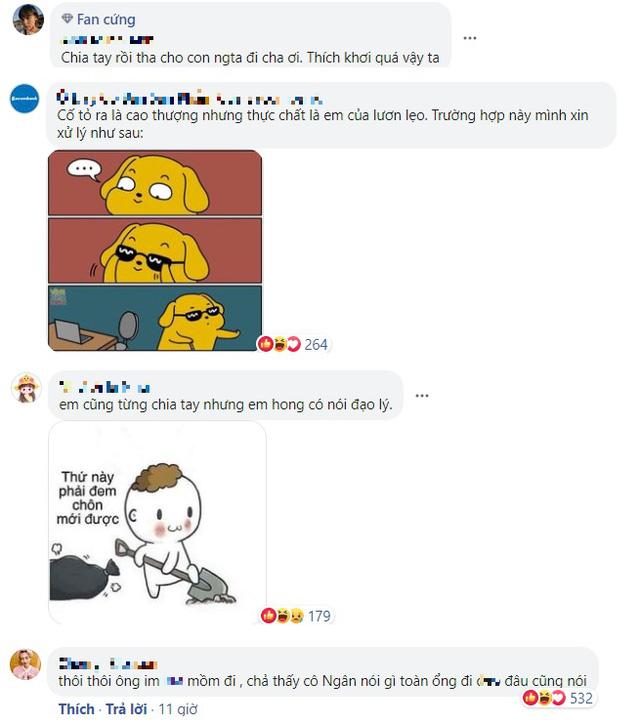Open the yellow dog comic image
The image size is (640, 724).
tap(155, 250)
